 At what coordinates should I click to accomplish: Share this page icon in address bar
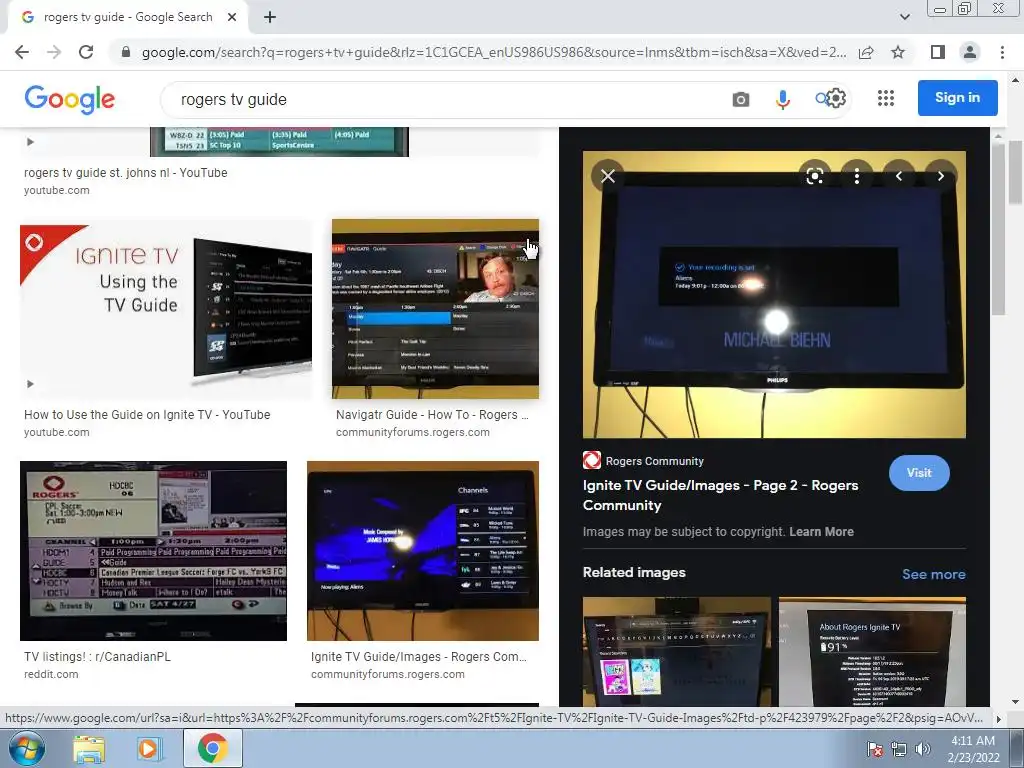866,52
